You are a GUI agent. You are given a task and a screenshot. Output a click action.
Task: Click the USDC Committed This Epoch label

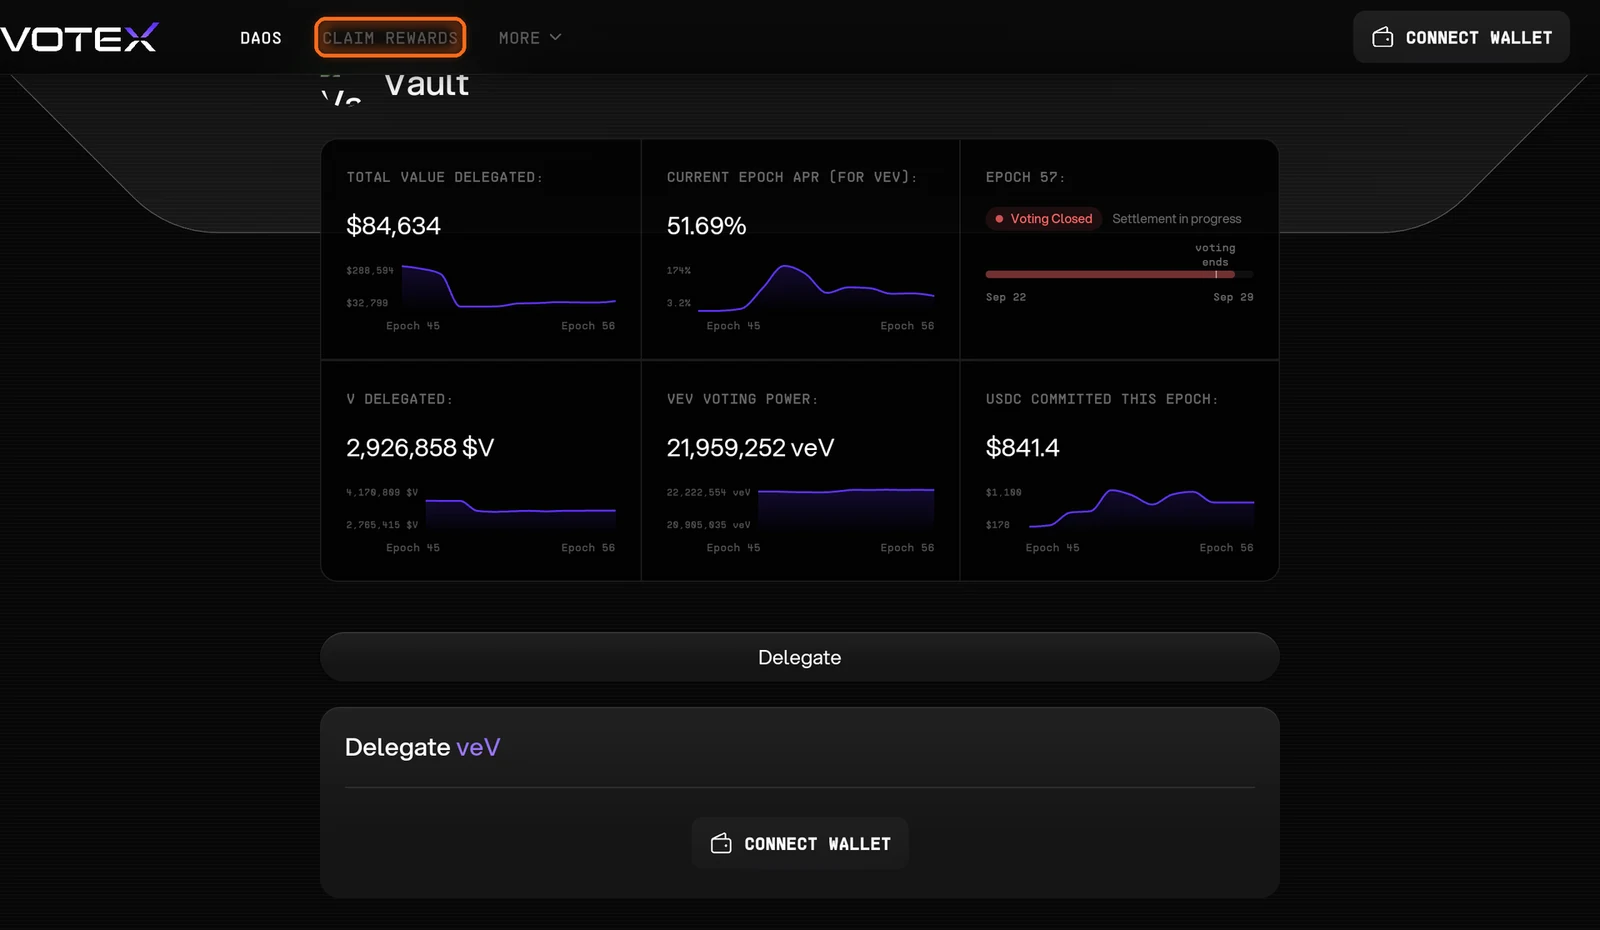pyautogui.click(x=1102, y=399)
